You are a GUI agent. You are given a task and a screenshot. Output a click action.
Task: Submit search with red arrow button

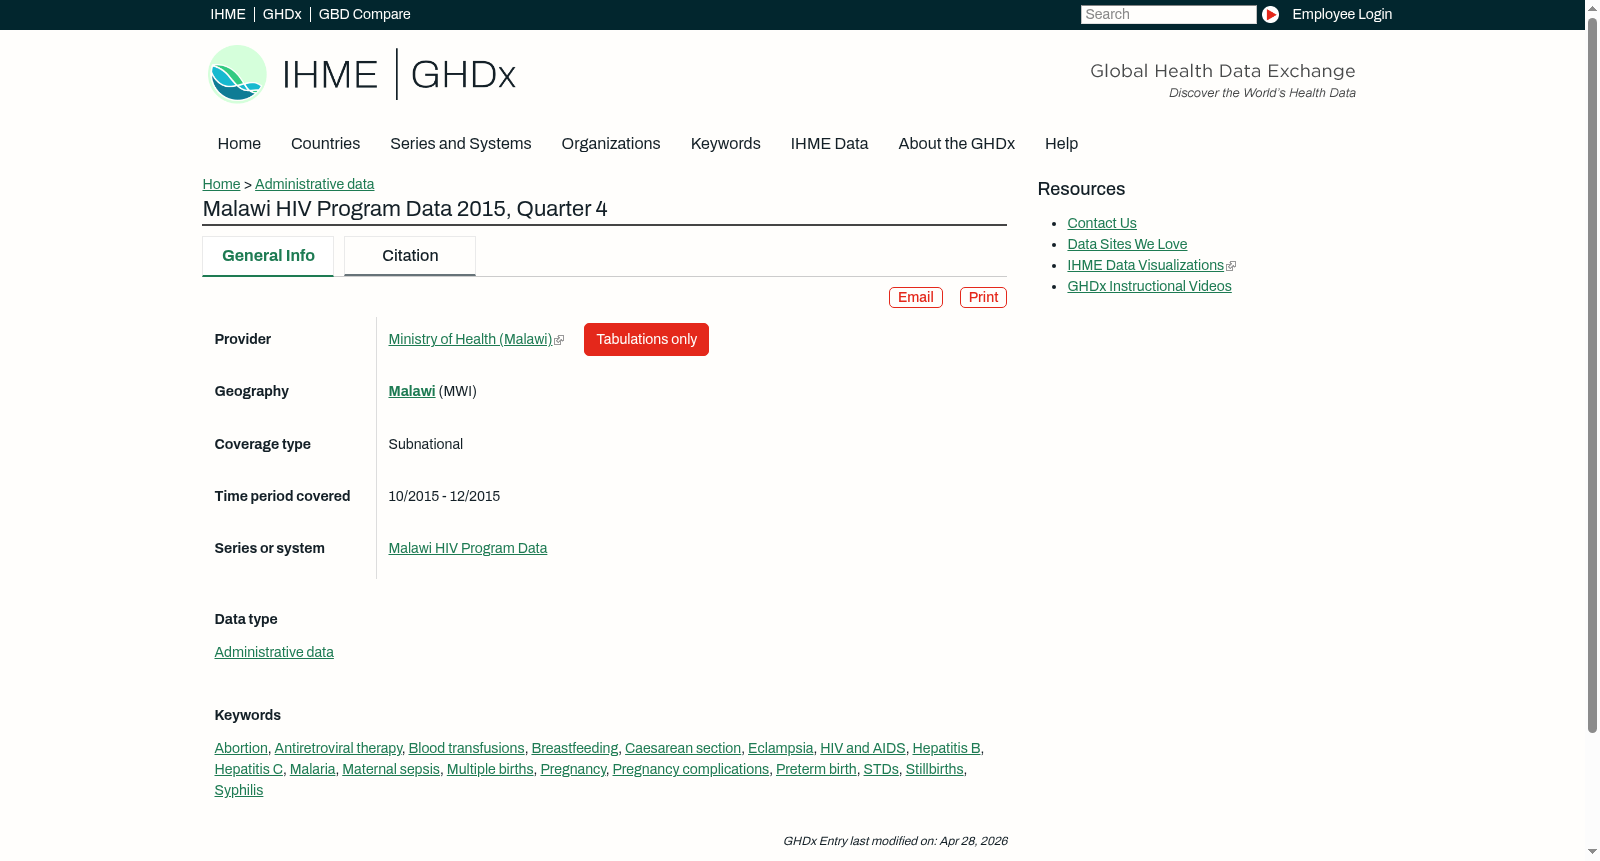1270,14
